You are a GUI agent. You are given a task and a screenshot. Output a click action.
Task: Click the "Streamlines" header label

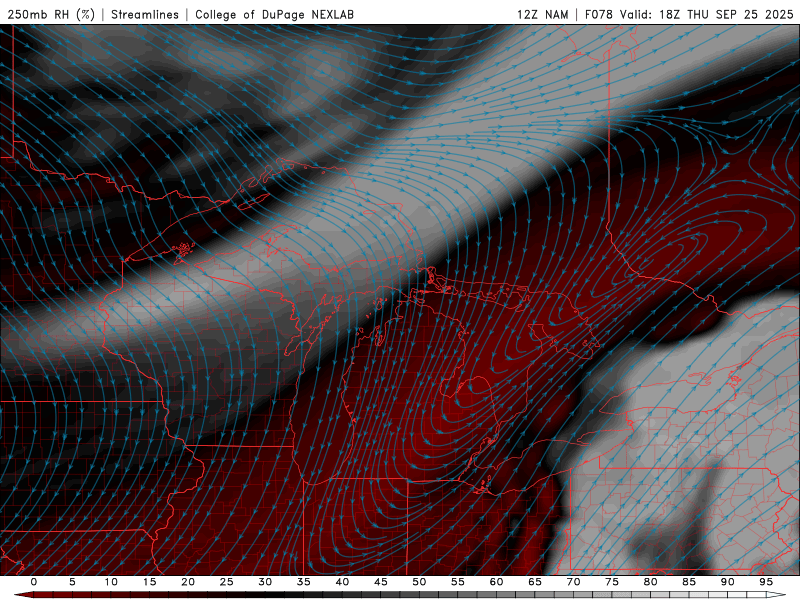point(145,14)
